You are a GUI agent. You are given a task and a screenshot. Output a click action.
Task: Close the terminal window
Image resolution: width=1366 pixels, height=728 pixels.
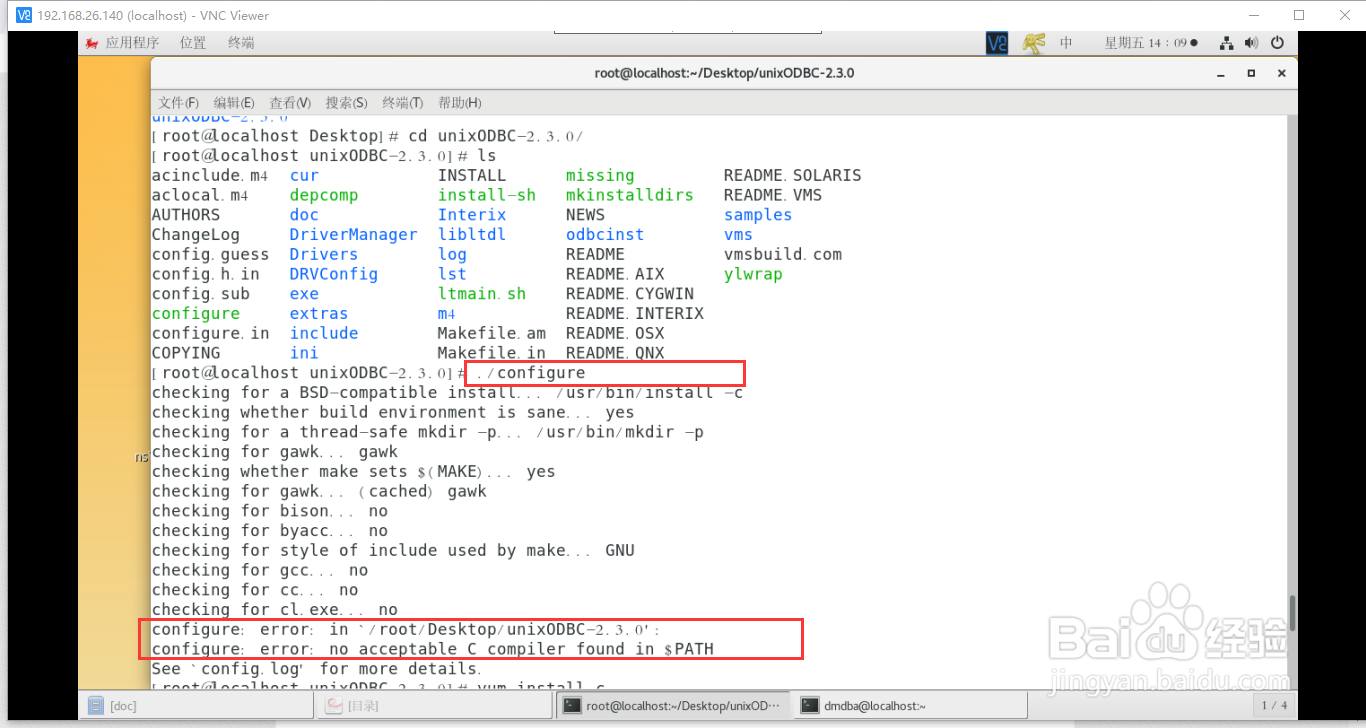[1282, 73]
